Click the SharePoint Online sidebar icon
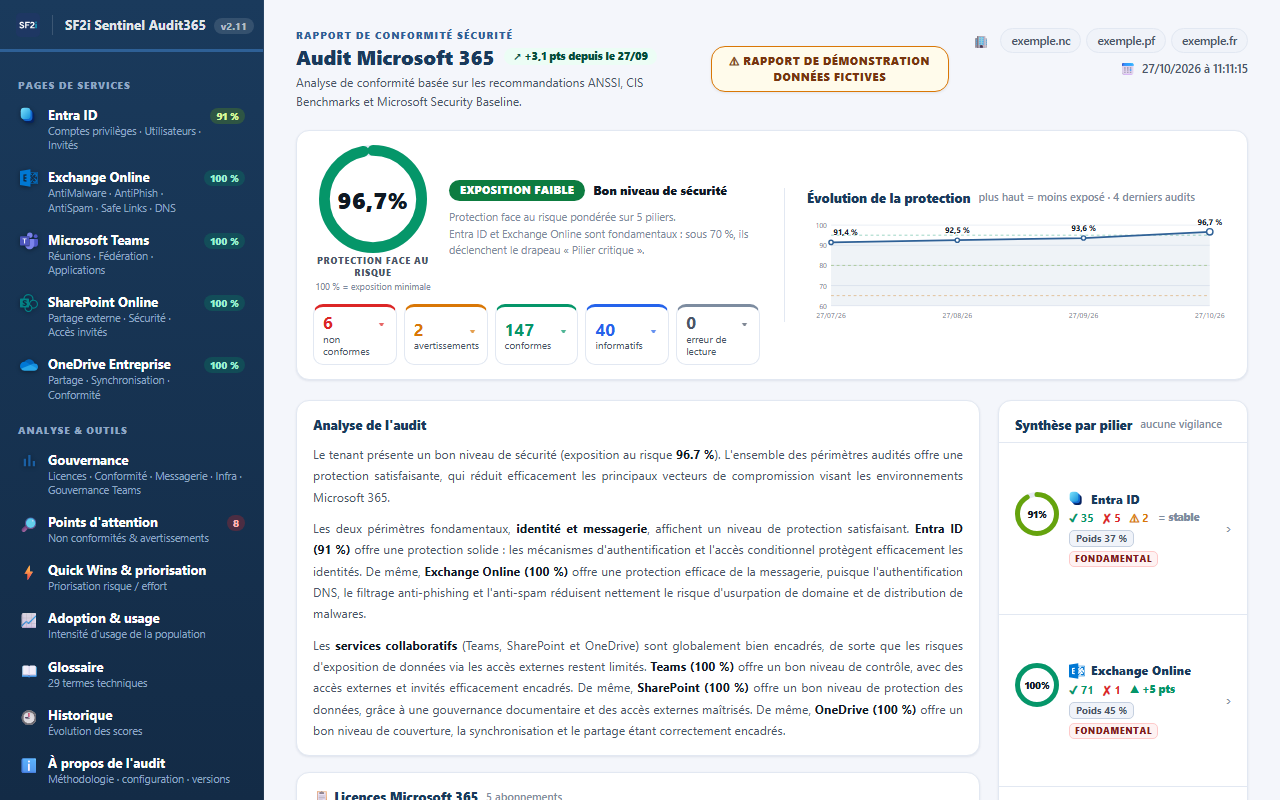 click(28, 303)
